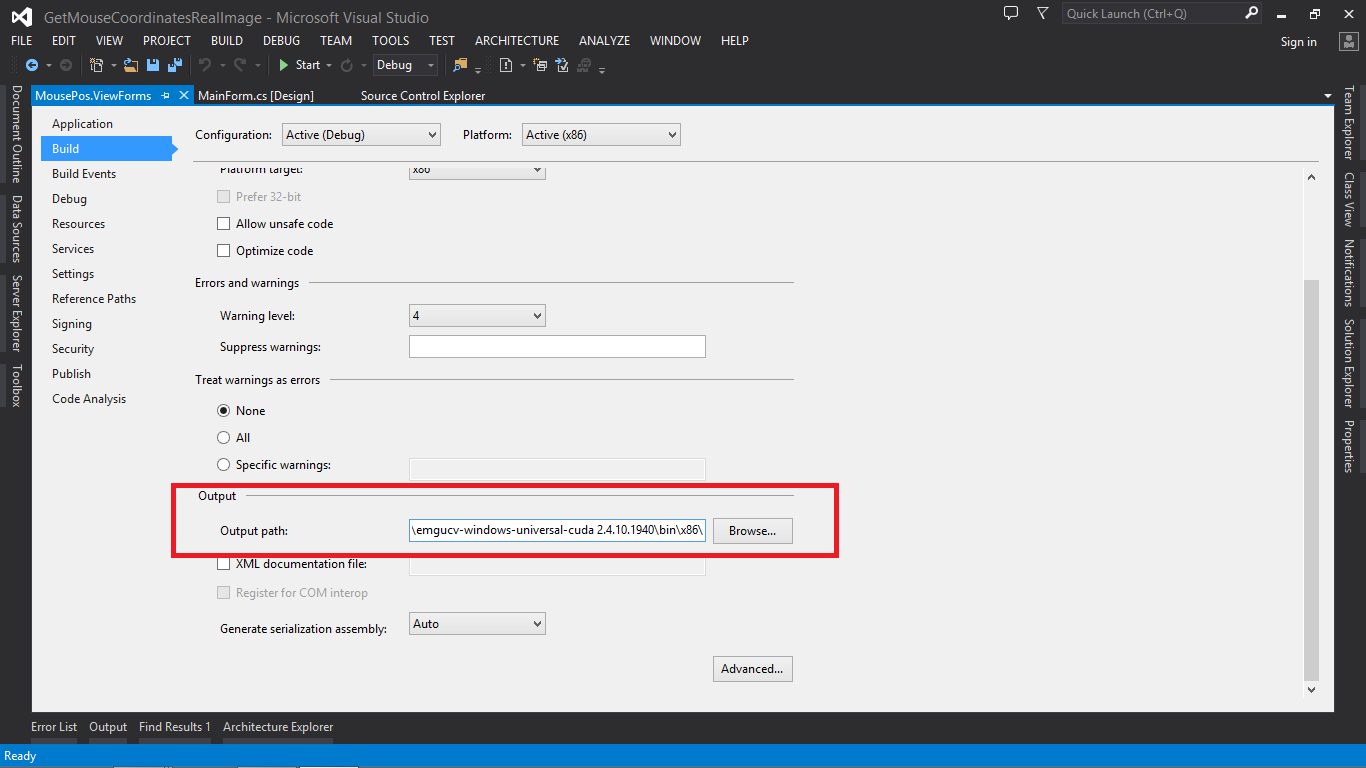Screen dimensions: 1366x768
Task: Enable the Optimize code checkbox
Action: point(224,251)
